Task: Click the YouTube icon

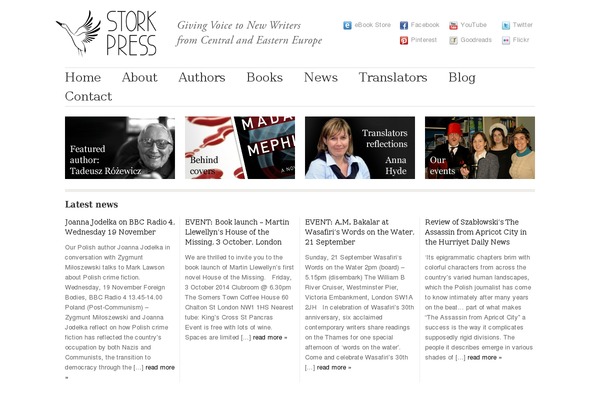Action: (453, 25)
